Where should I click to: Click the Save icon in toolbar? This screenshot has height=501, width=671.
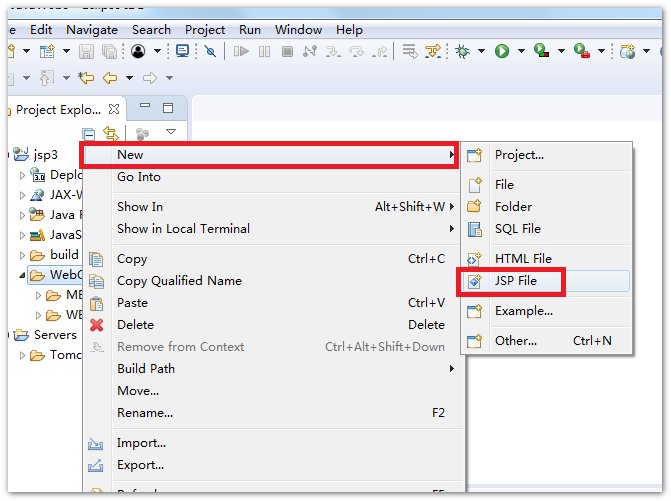86,51
